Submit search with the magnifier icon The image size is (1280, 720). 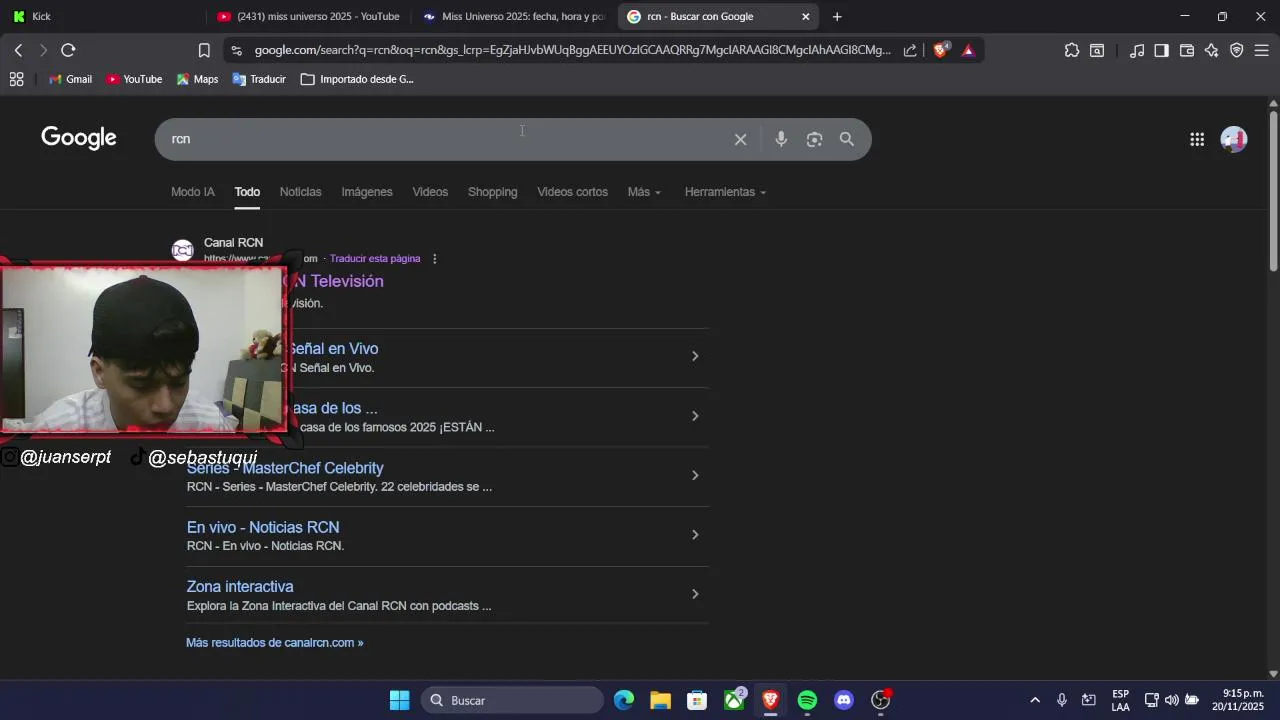(x=847, y=139)
